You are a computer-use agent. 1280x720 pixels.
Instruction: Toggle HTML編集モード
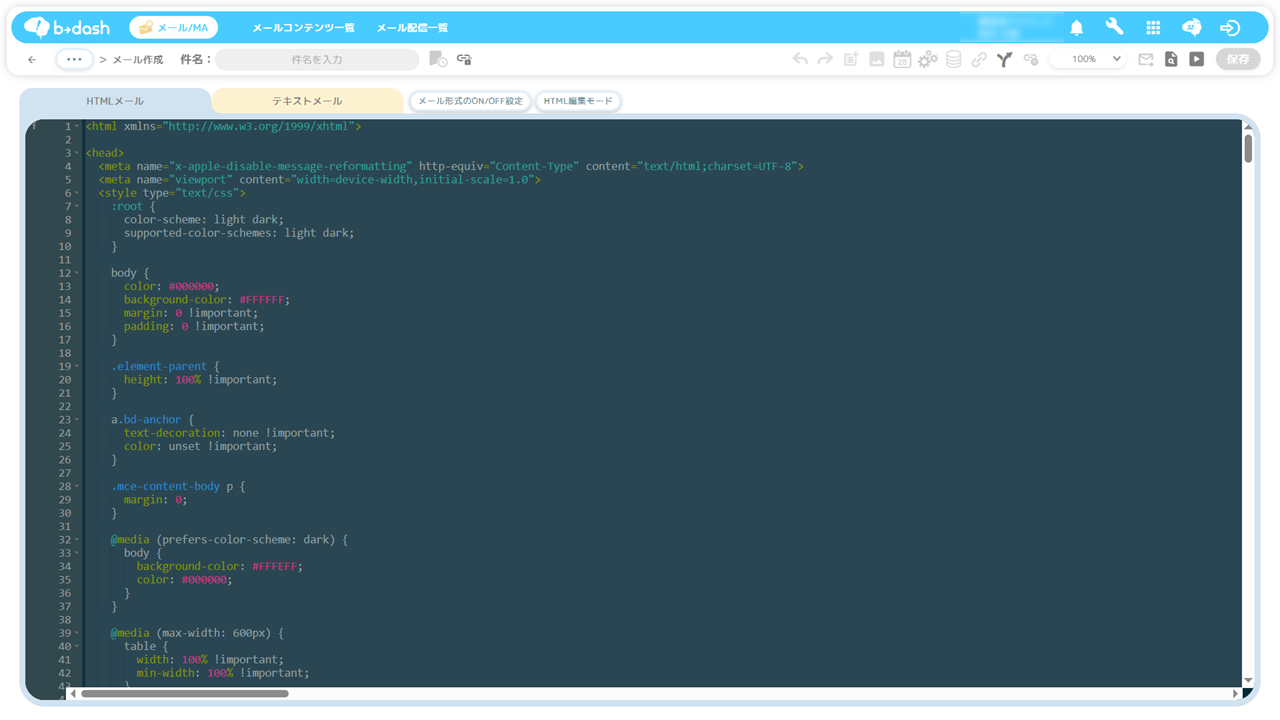pyautogui.click(x=578, y=101)
